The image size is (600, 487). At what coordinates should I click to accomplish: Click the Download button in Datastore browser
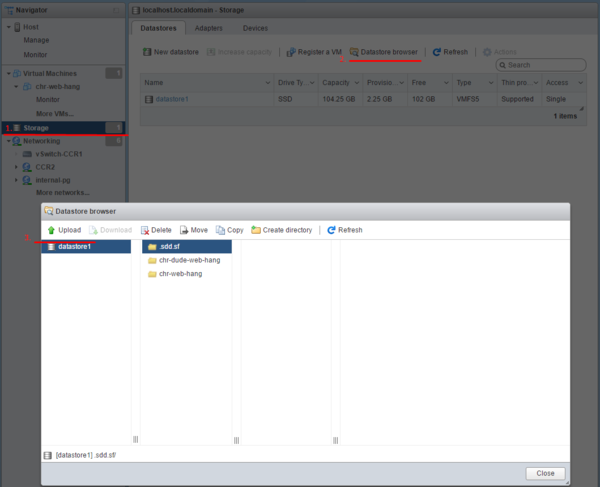(x=111, y=230)
